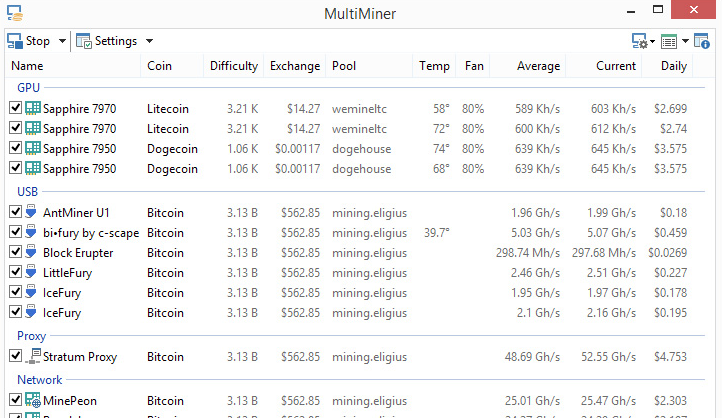
Task: Sort by the Difficulty column header
Action: point(234,66)
